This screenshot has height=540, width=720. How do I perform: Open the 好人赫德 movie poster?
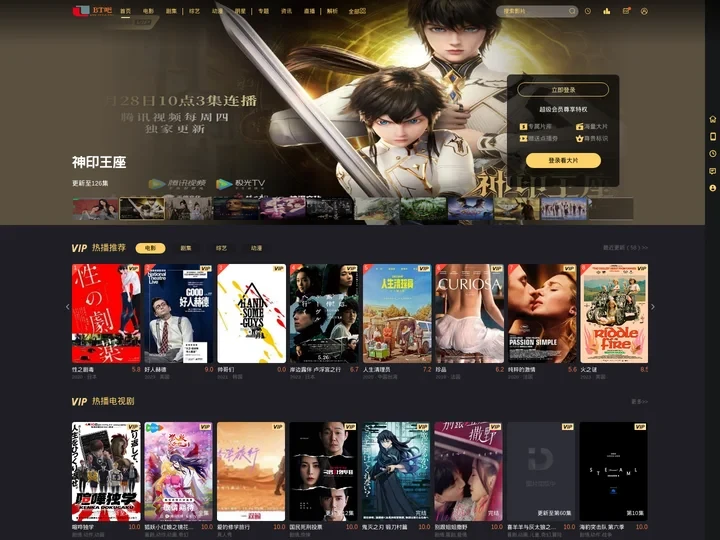tap(179, 313)
